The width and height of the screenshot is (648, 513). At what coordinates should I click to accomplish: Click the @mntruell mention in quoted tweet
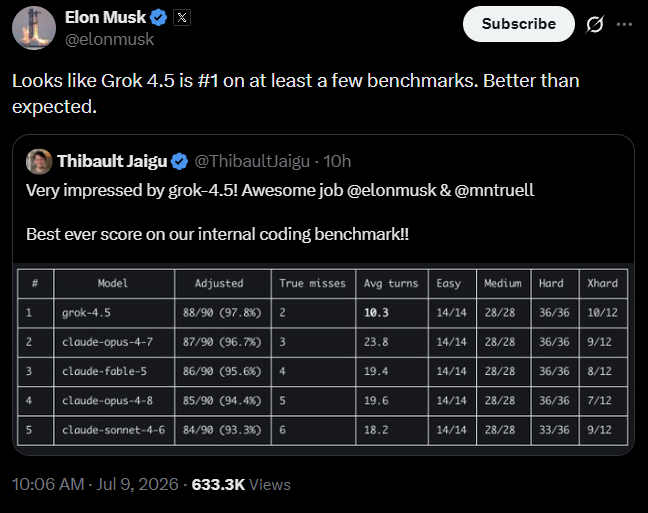pos(494,191)
